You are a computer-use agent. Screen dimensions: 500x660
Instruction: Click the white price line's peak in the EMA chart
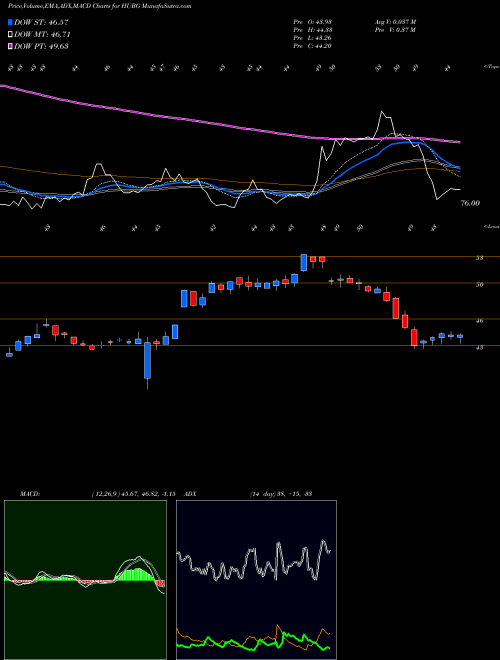382,112
